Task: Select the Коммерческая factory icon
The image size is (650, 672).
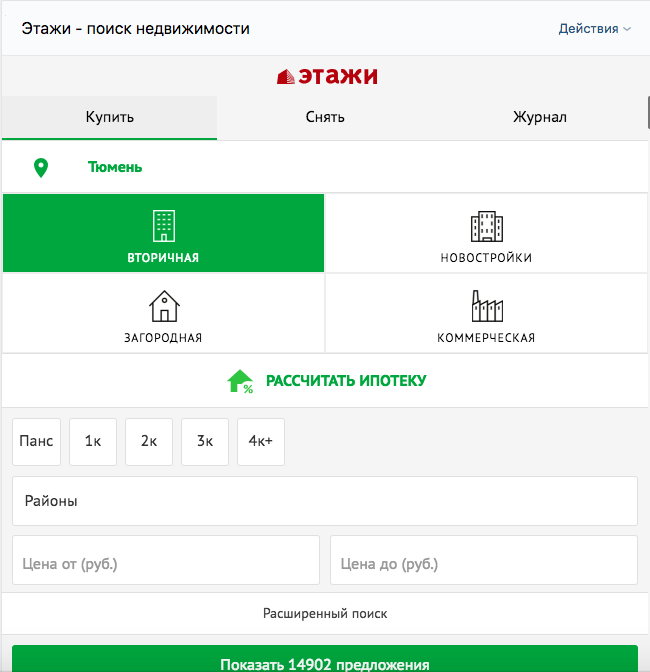Action: tap(487, 306)
